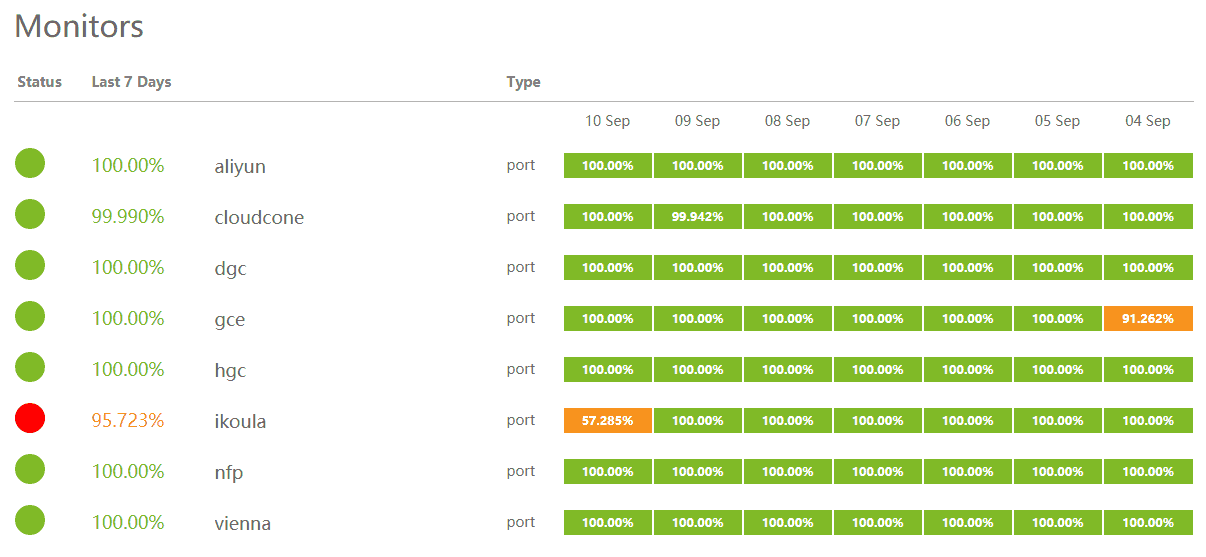Select the green status circle beside cloudcone
This screenshot has height=557, width=1206.
coord(30,213)
